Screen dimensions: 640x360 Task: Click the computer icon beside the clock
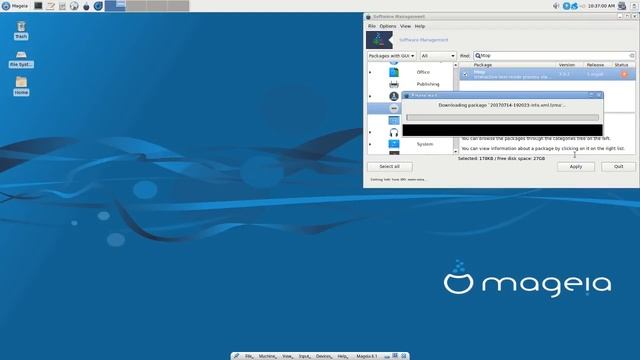click(x=622, y=6)
